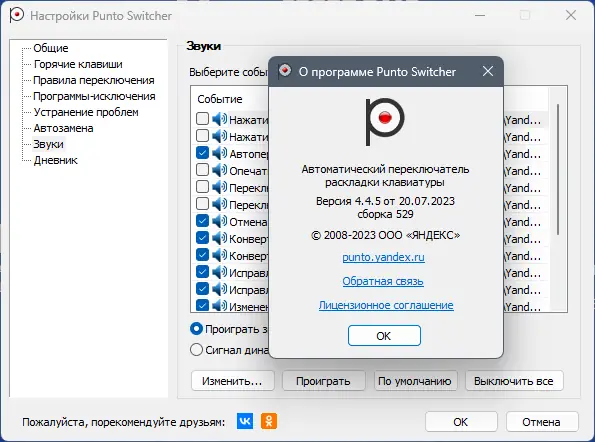Image resolution: width=595 pixels, height=442 pixels.
Task: Click the Punto Switcher logo in About dialog
Action: click(385, 121)
